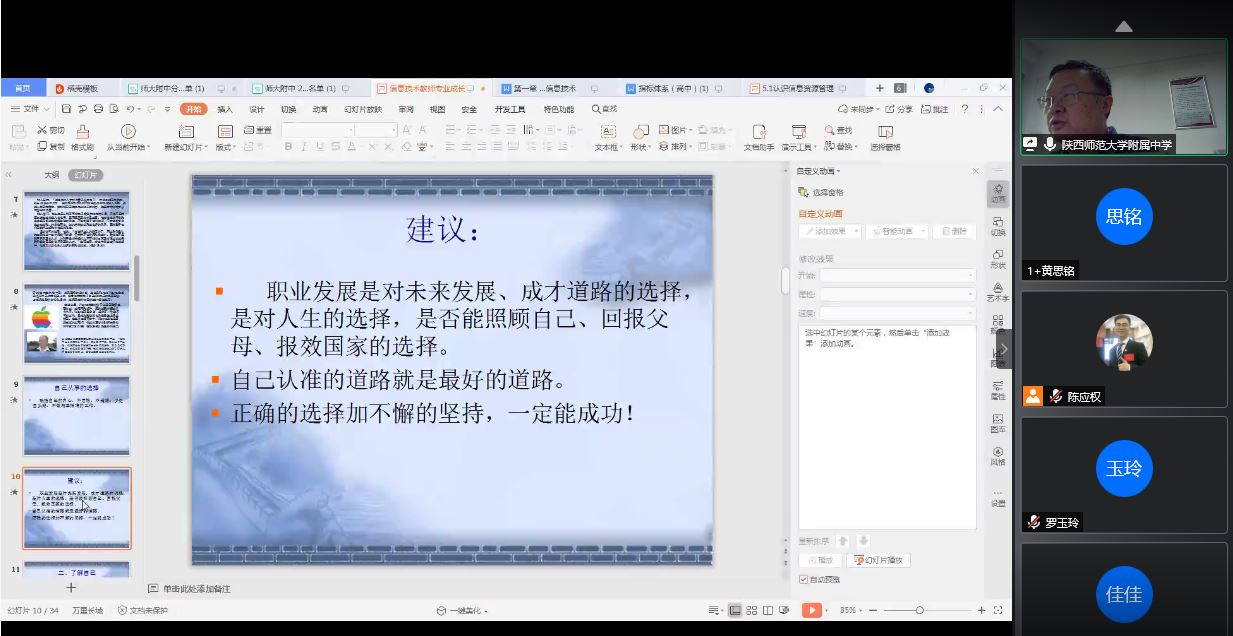Click the Share (分享) button

[x=899, y=109]
